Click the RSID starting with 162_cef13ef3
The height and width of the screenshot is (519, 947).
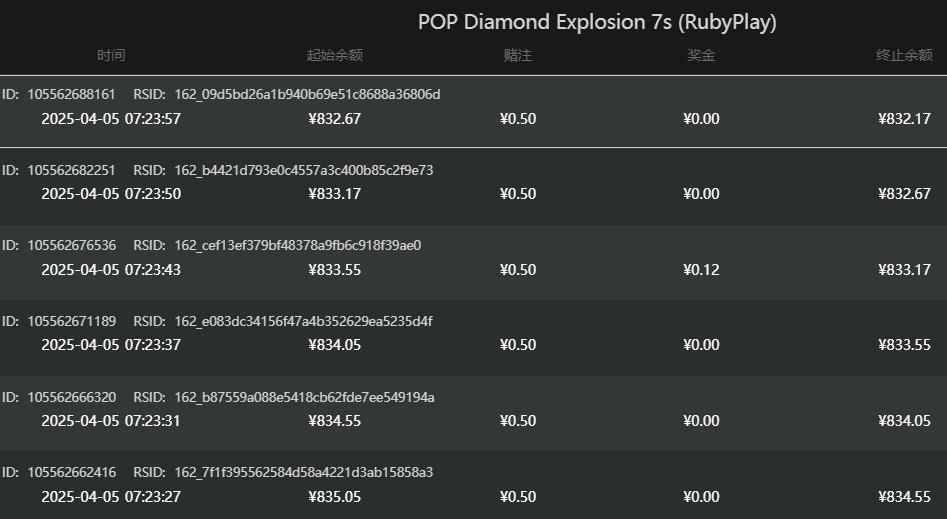click(297, 246)
